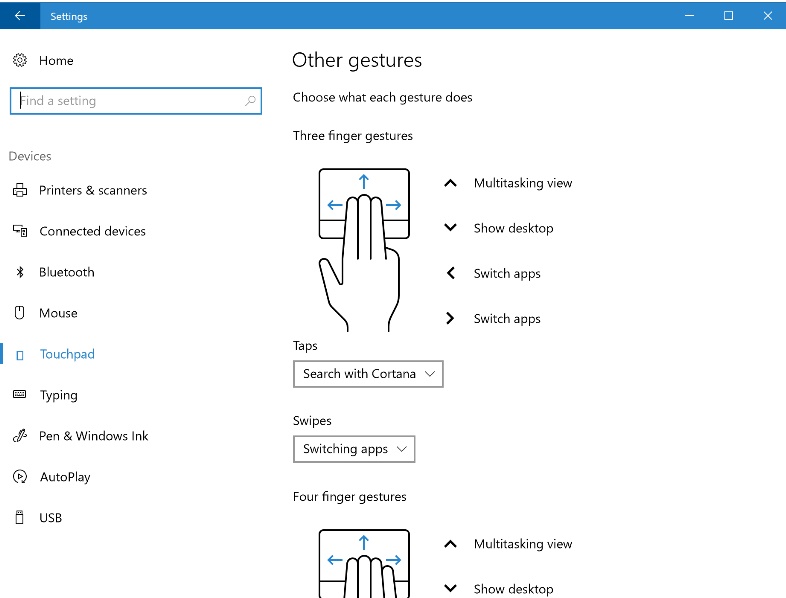
Task: Select Touchpad in the Devices sidebar
Action: (x=67, y=354)
